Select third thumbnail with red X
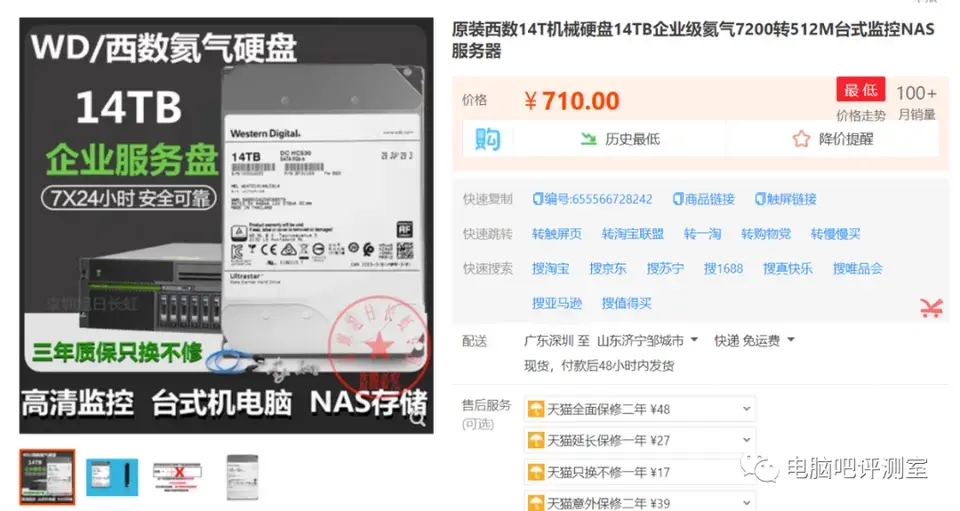The width and height of the screenshot is (960, 511). point(177,477)
